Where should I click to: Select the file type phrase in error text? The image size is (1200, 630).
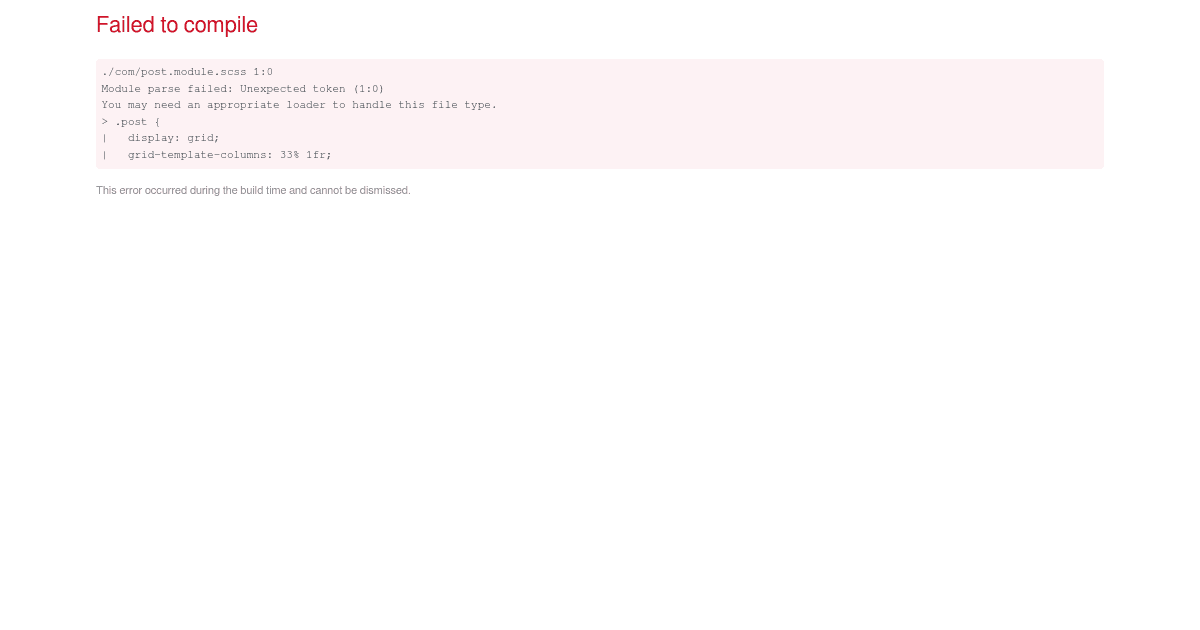click(x=462, y=105)
